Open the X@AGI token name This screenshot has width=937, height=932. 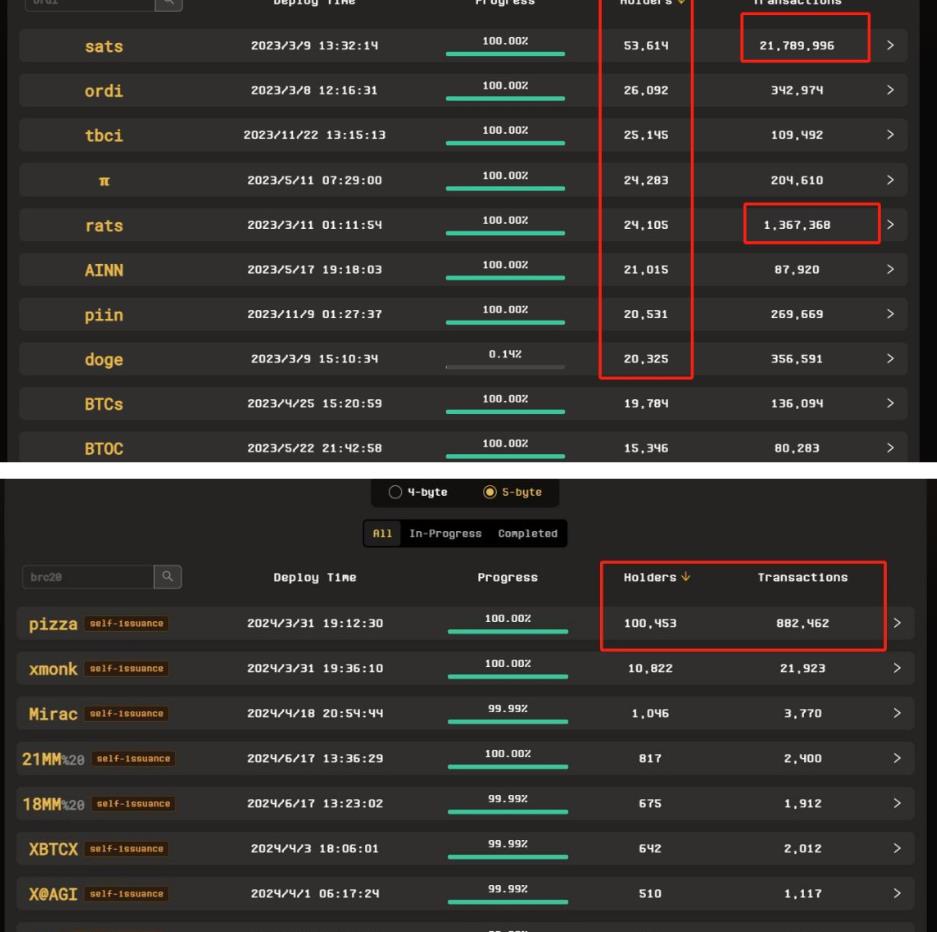point(53,894)
